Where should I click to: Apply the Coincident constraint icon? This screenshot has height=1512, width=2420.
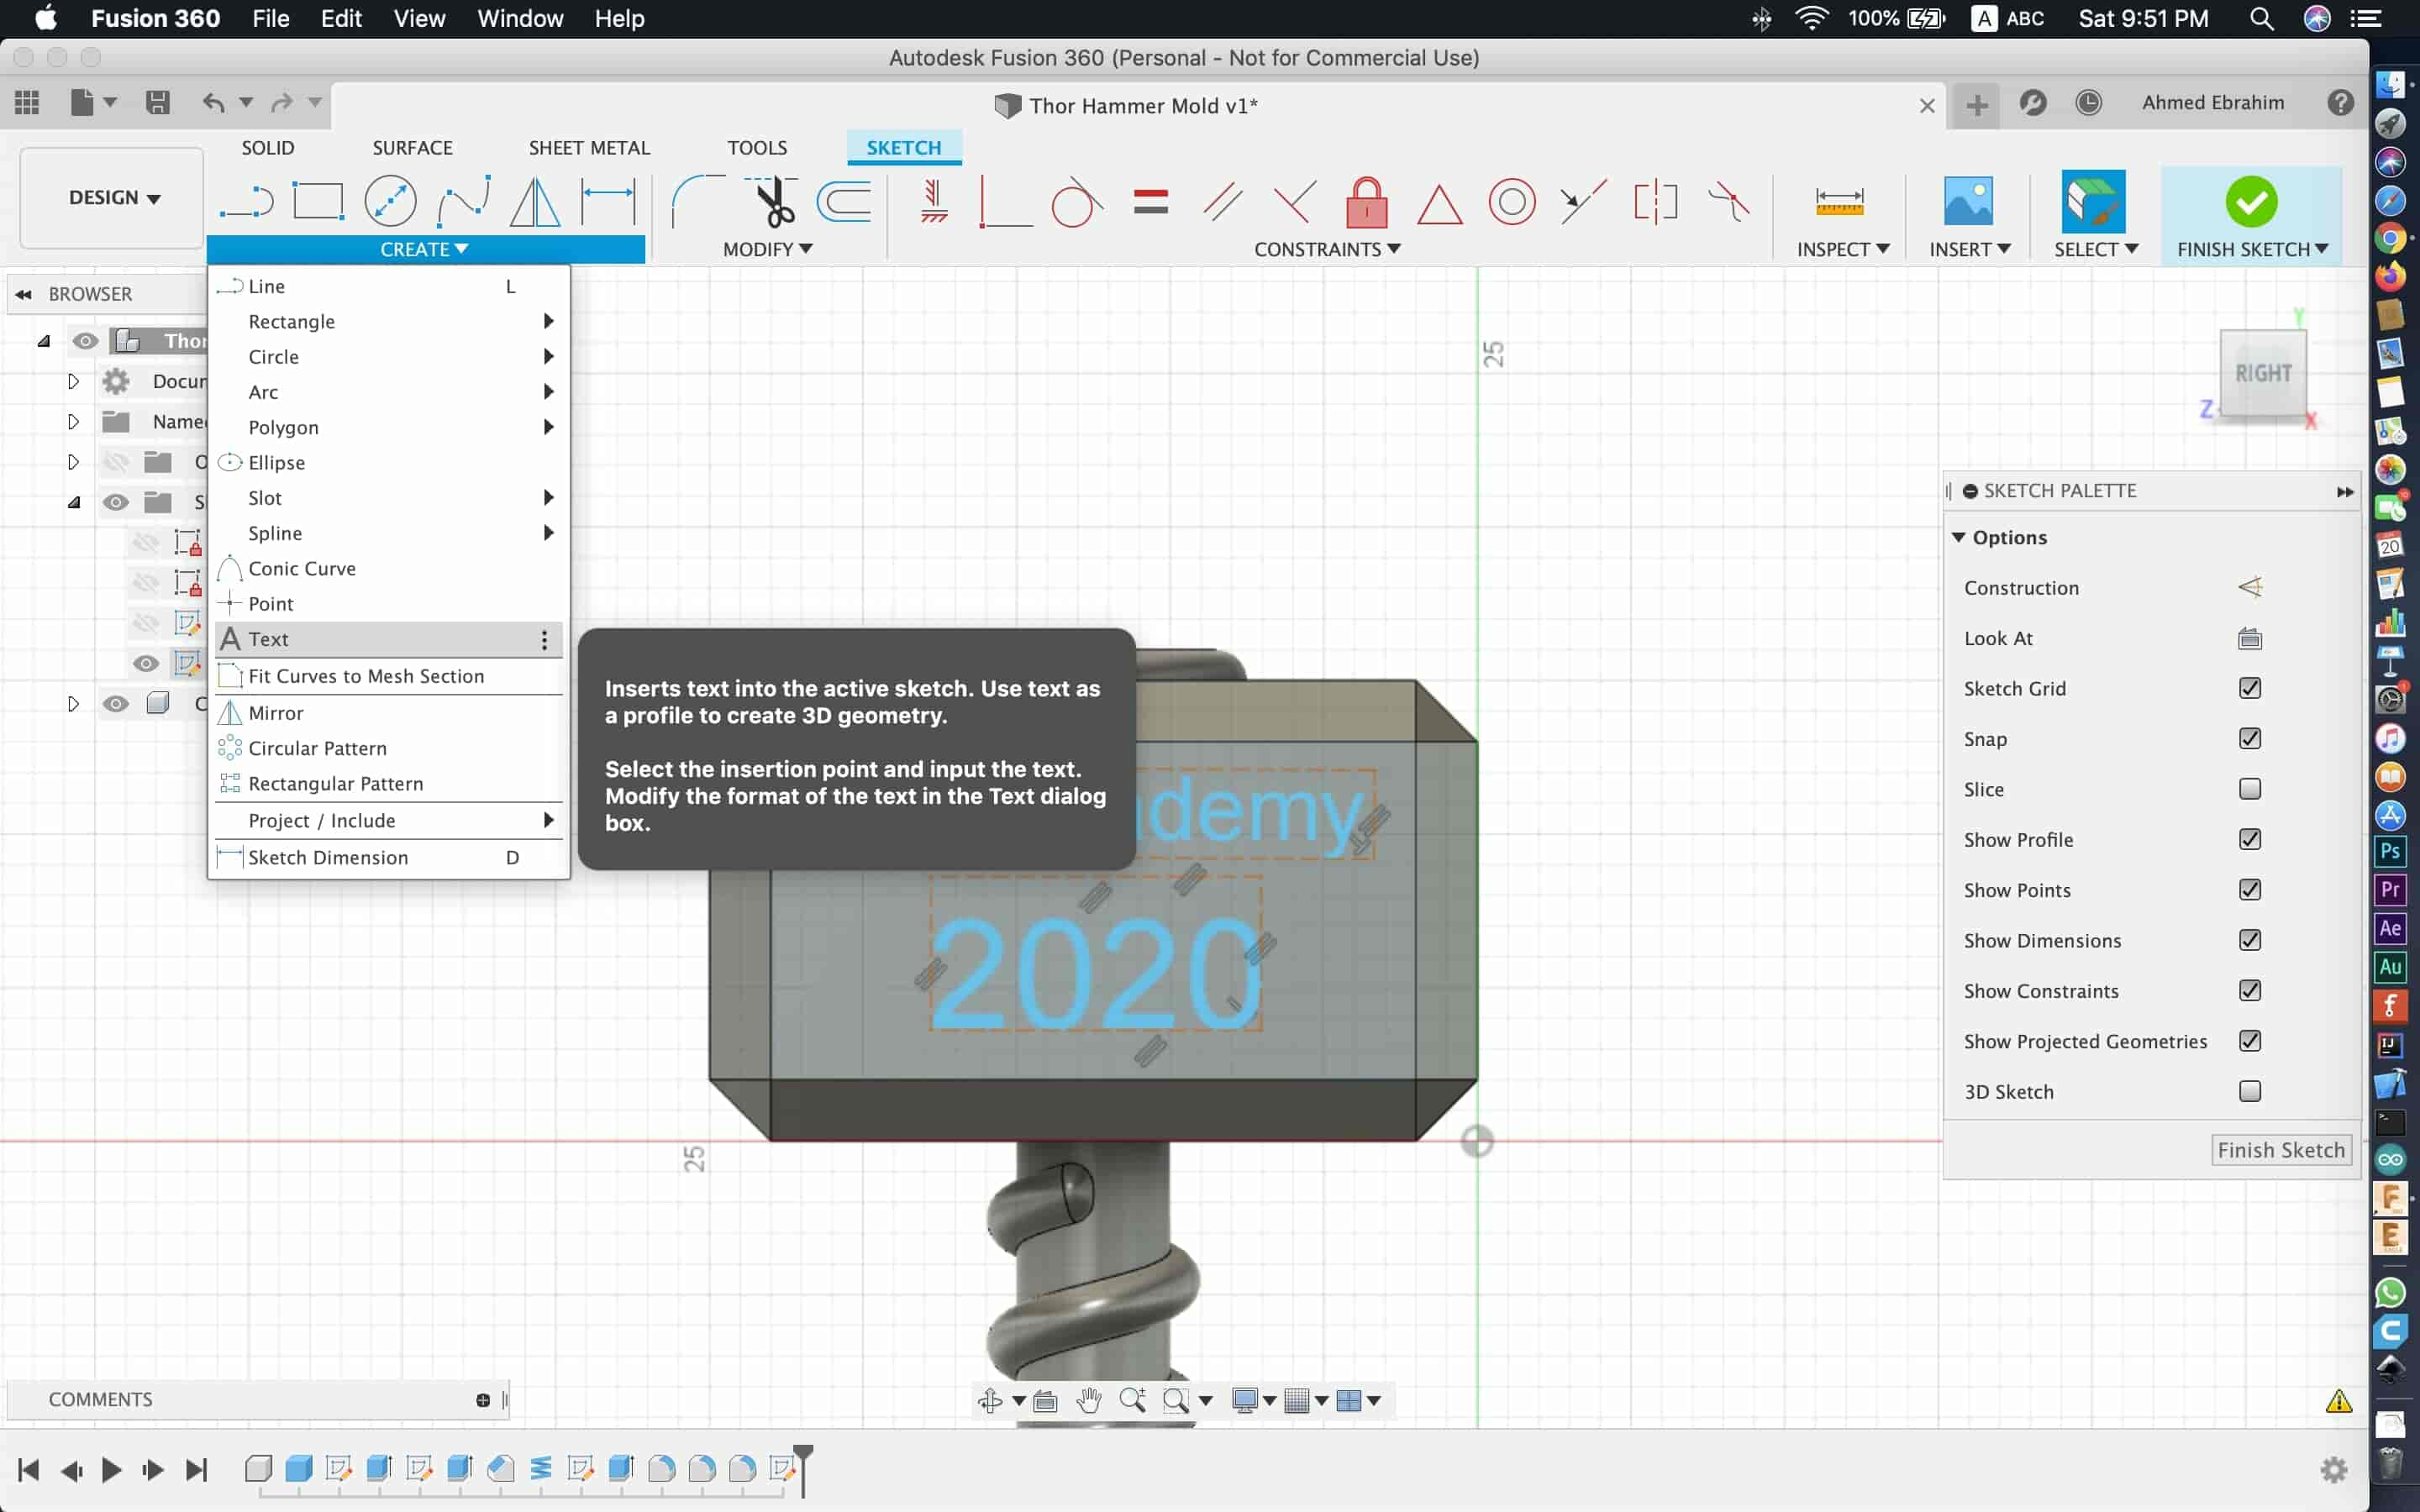point(1005,201)
